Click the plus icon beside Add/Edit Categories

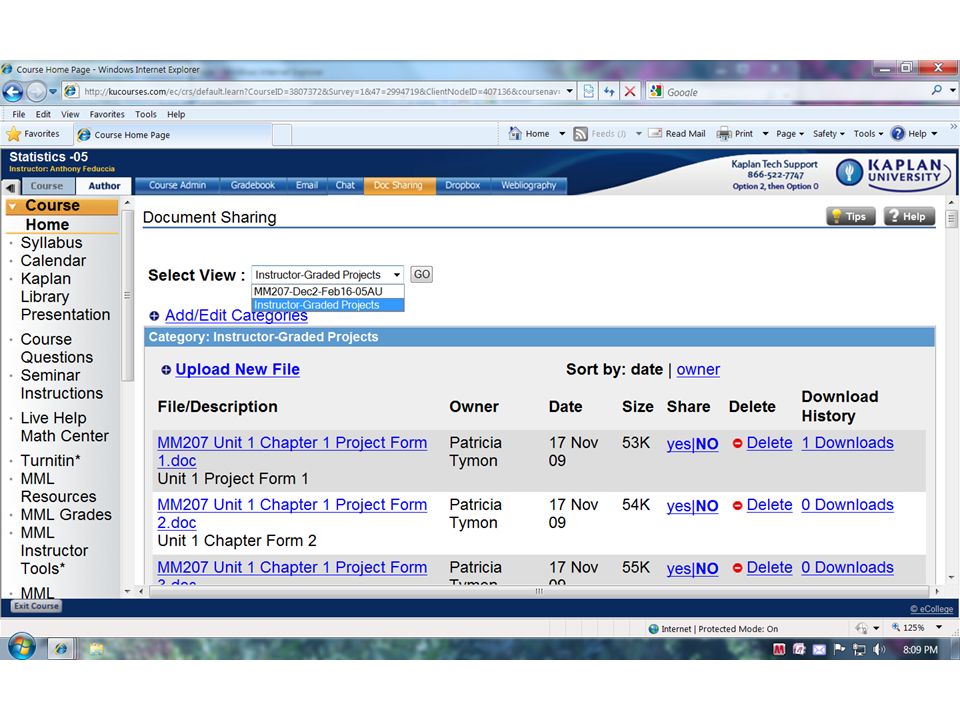coord(154,316)
